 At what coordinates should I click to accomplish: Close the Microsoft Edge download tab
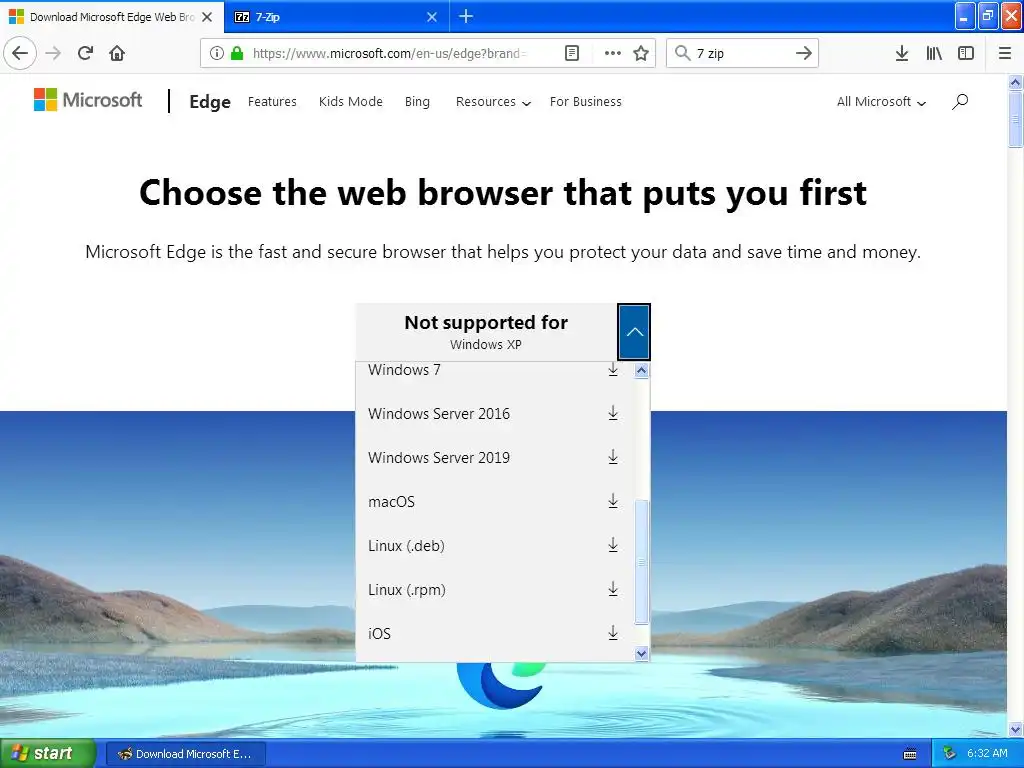pos(207,17)
